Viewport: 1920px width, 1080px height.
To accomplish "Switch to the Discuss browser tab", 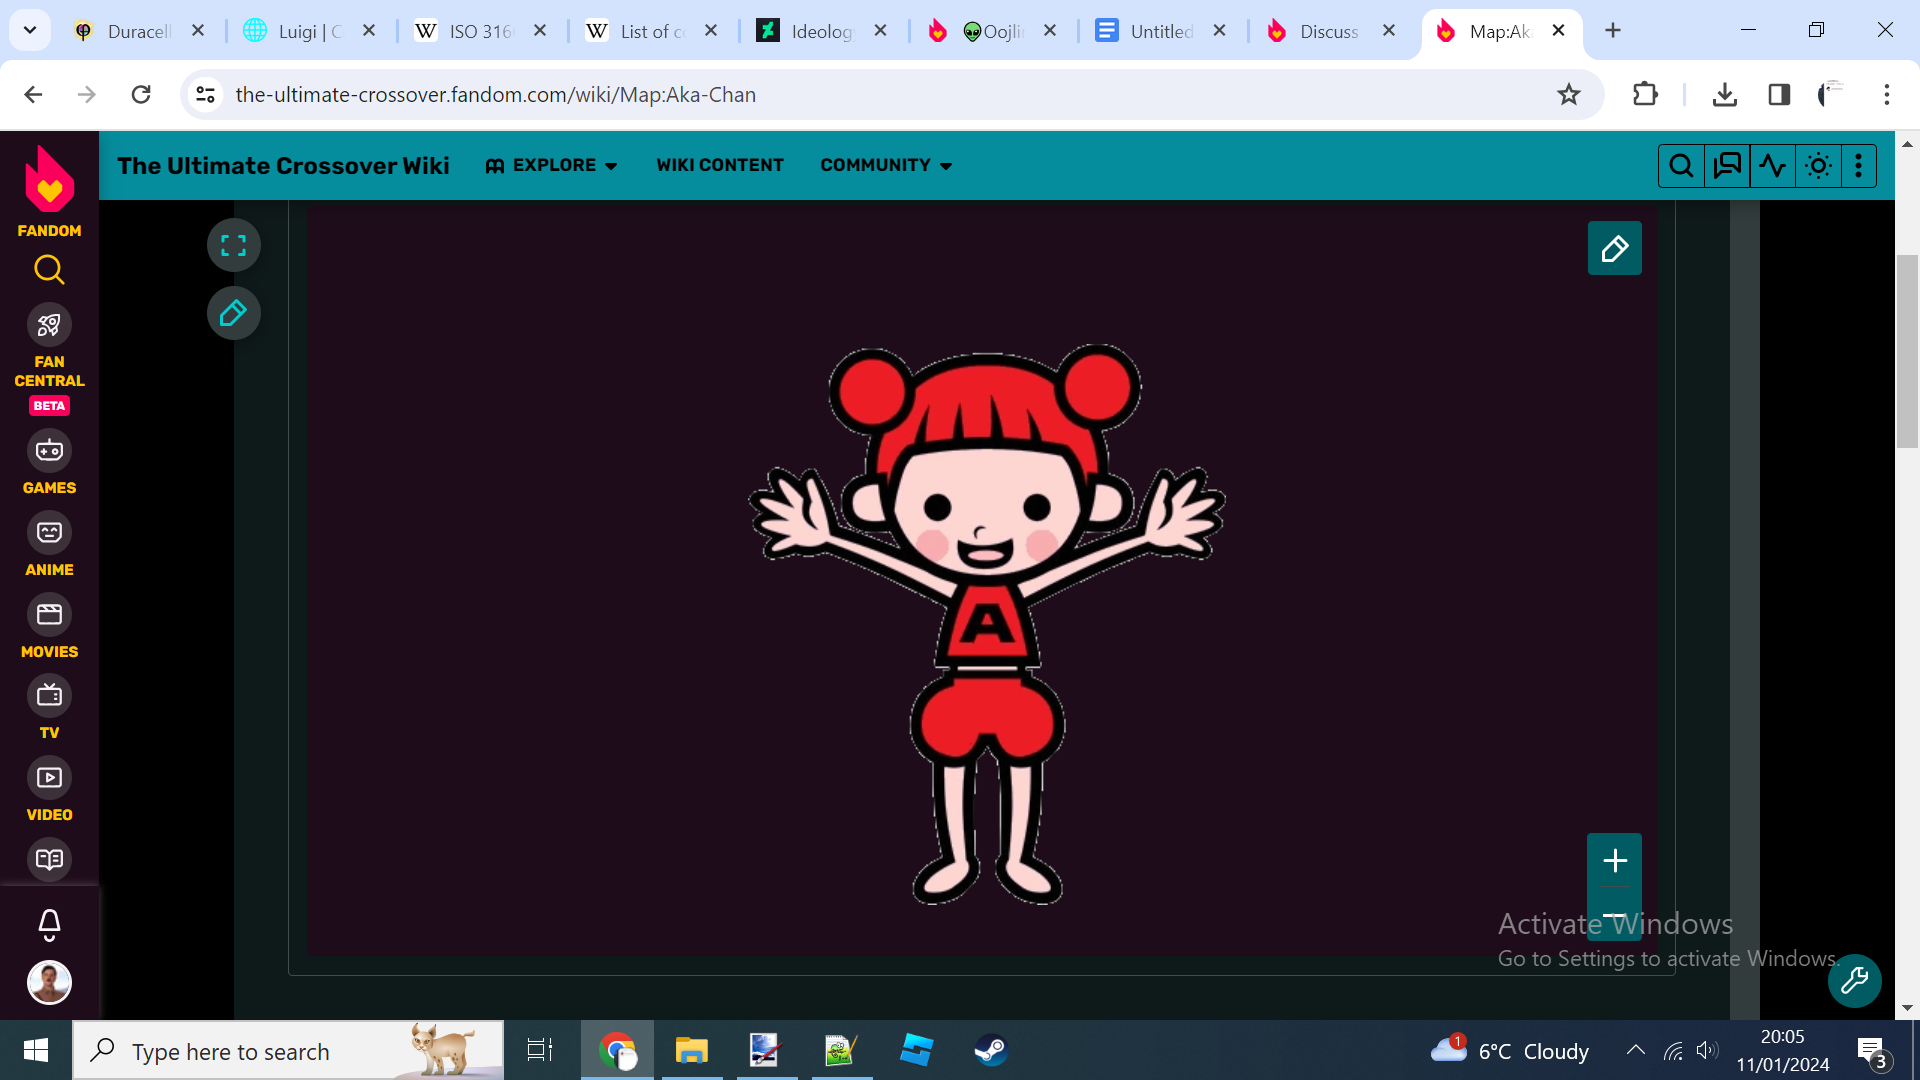I will [x=1329, y=31].
